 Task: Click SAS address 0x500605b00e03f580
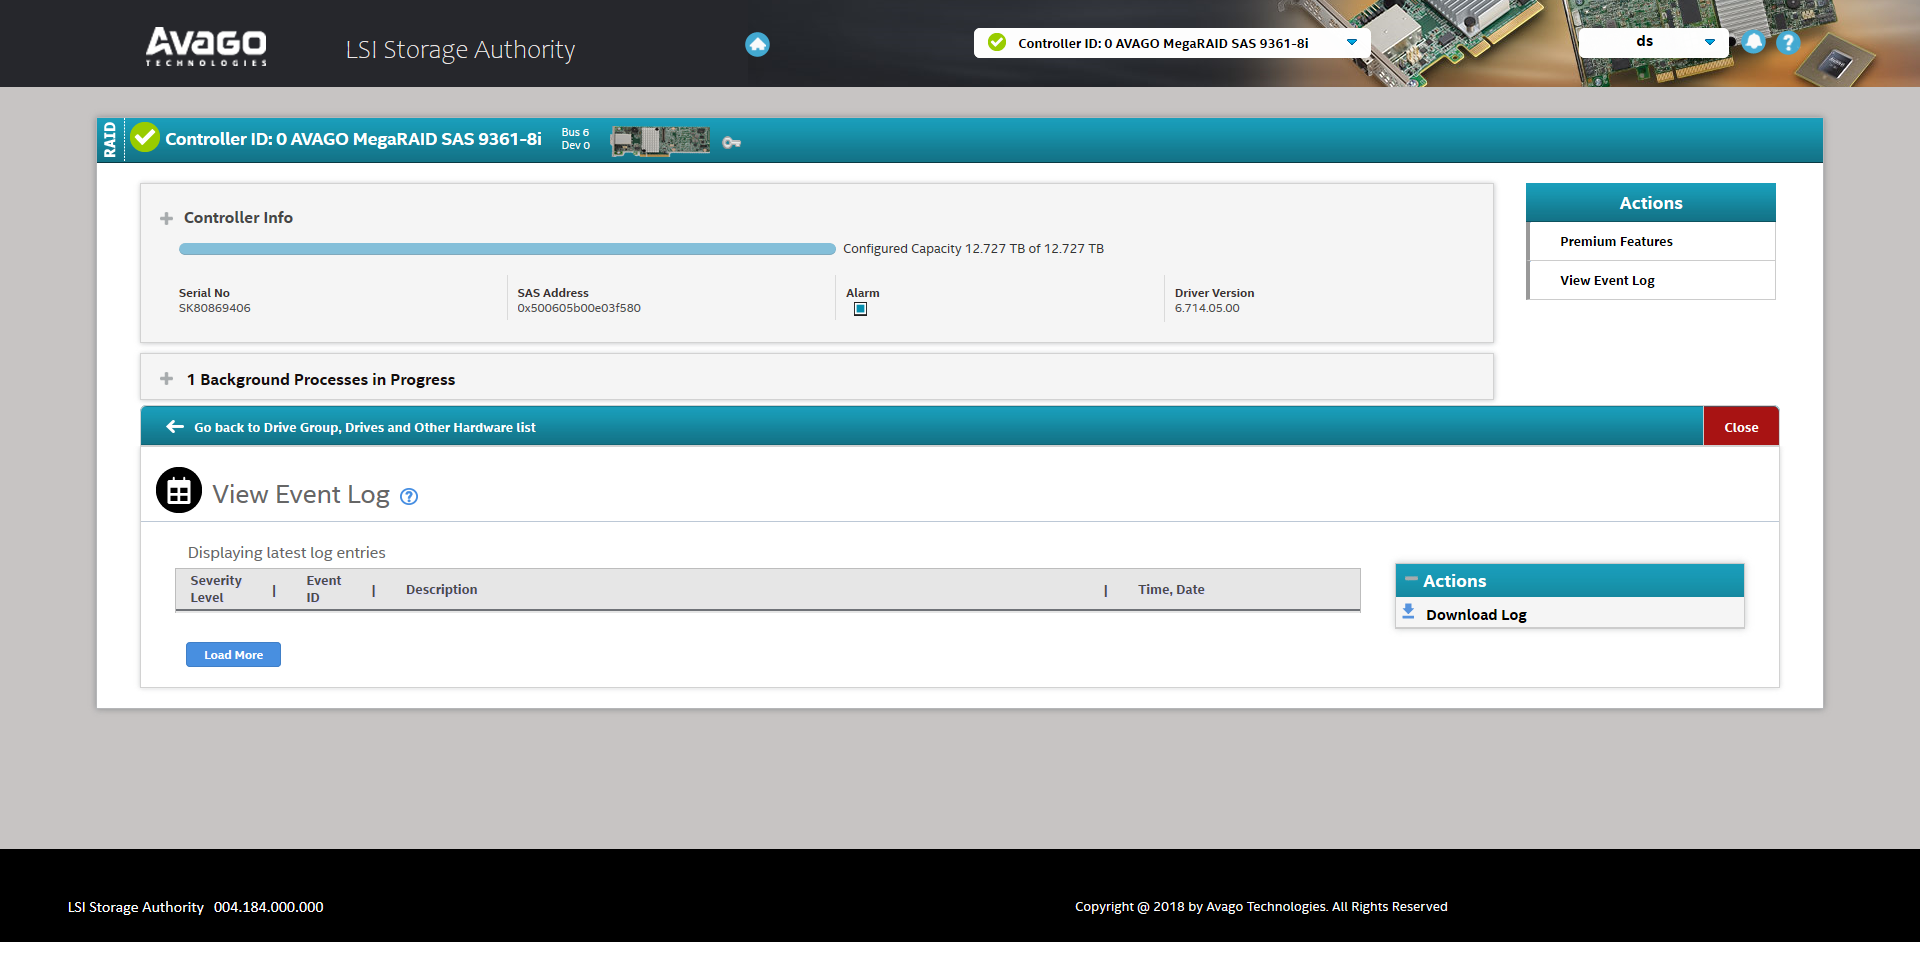[579, 308]
